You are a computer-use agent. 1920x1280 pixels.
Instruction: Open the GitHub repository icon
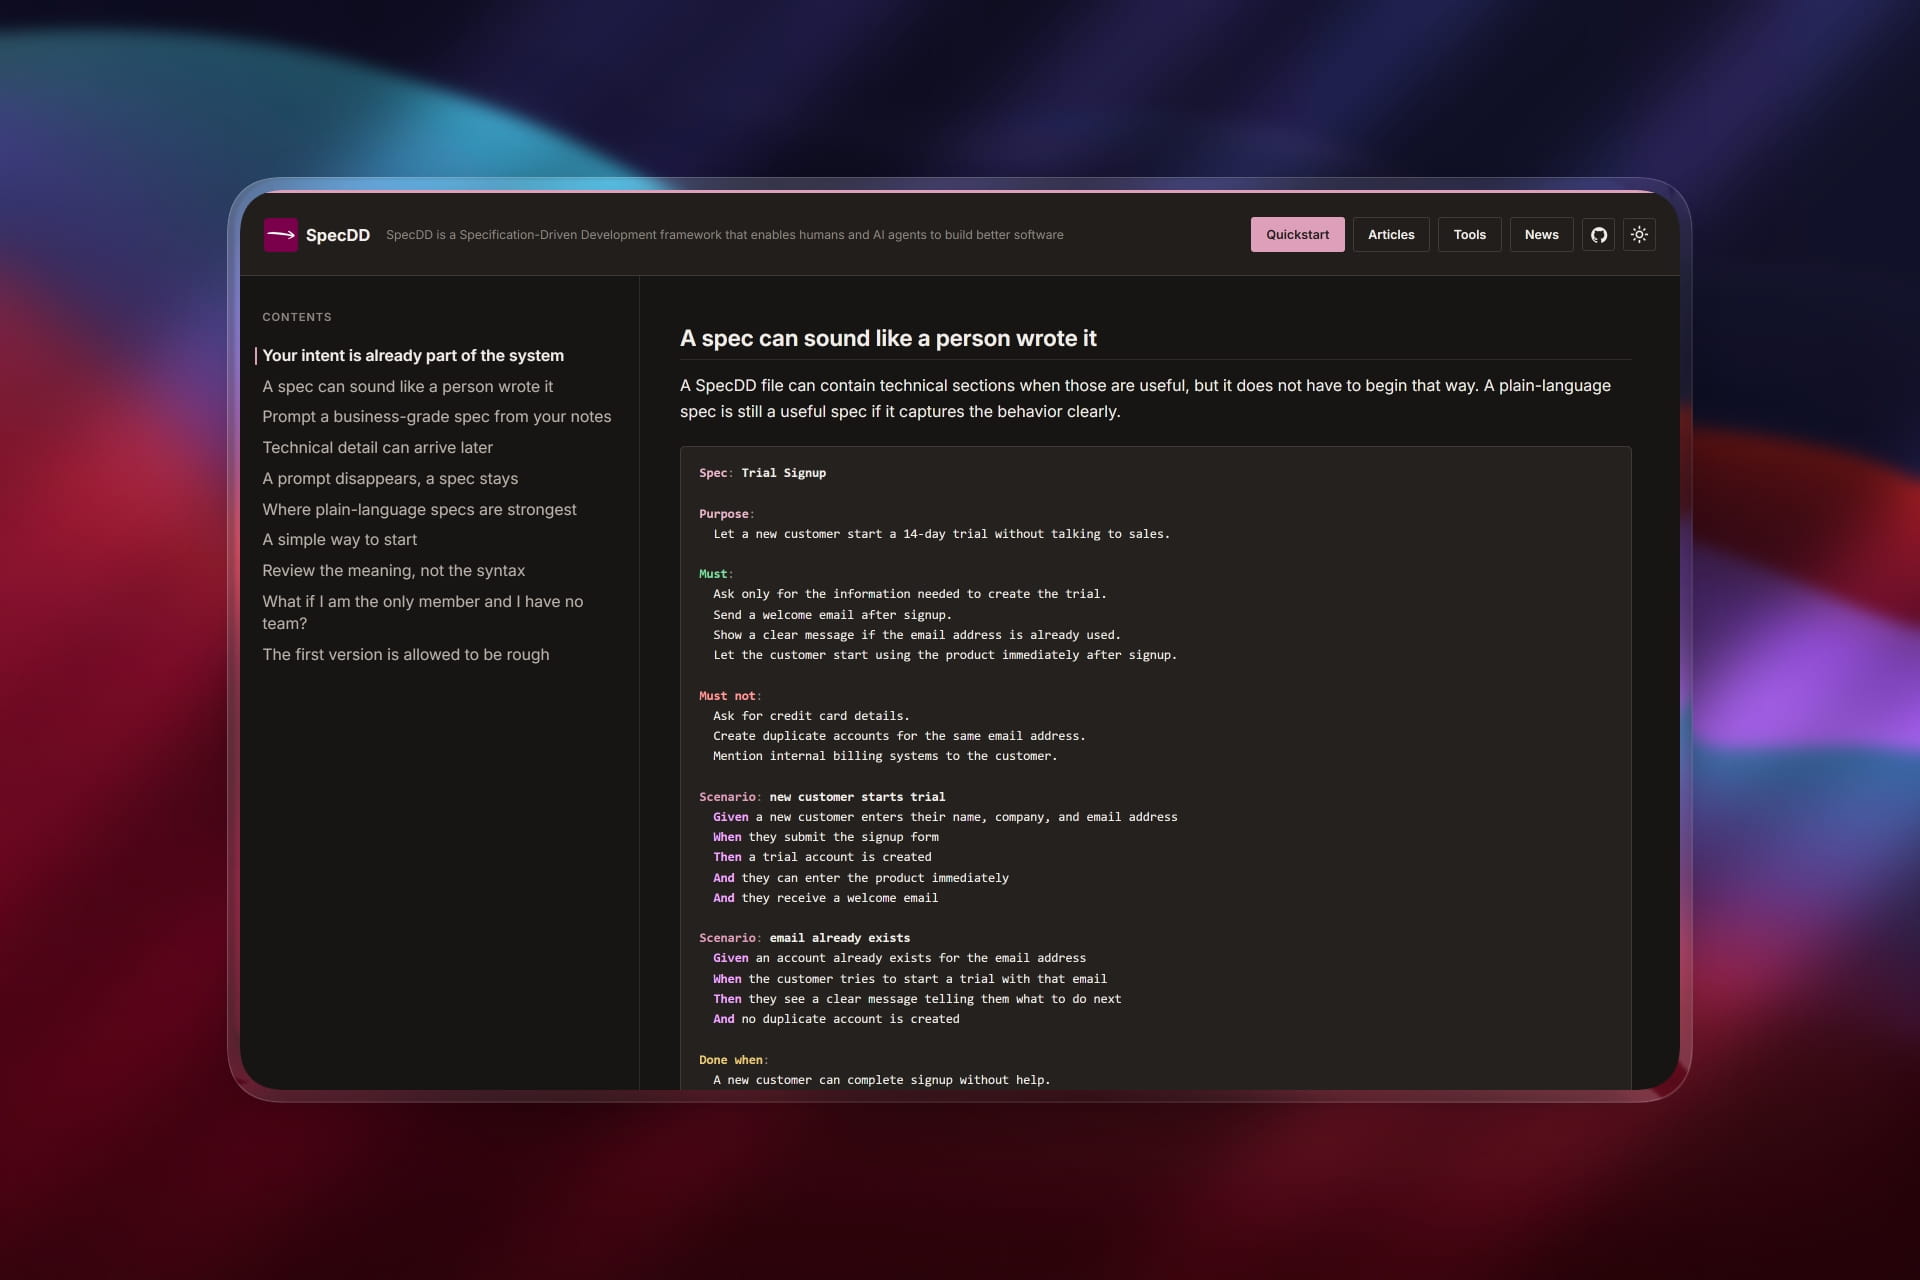click(x=1599, y=235)
